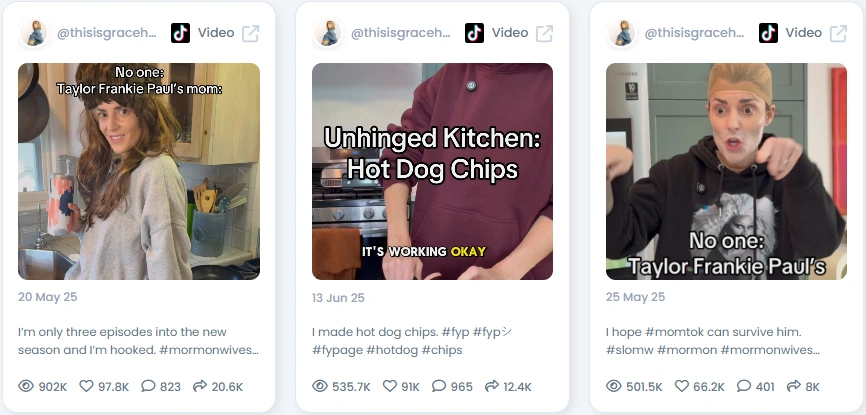Click the profile avatar on the first card
866x415 pixels.
pyautogui.click(x=33, y=33)
